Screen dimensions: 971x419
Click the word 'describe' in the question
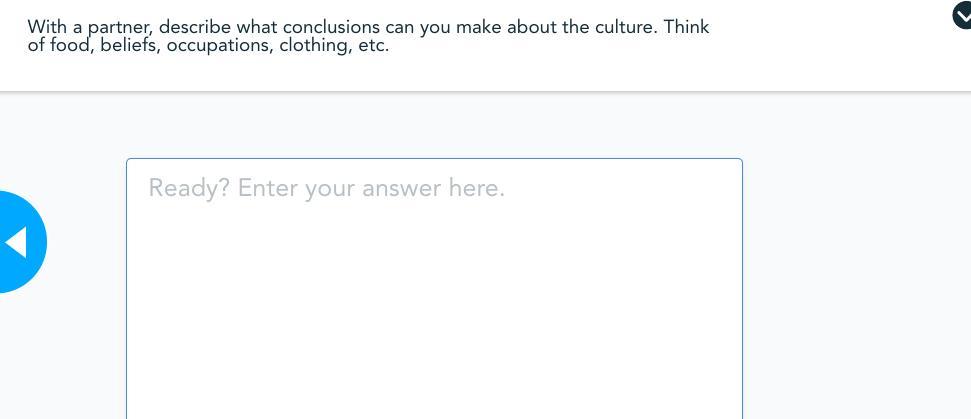pyautogui.click(x=194, y=27)
